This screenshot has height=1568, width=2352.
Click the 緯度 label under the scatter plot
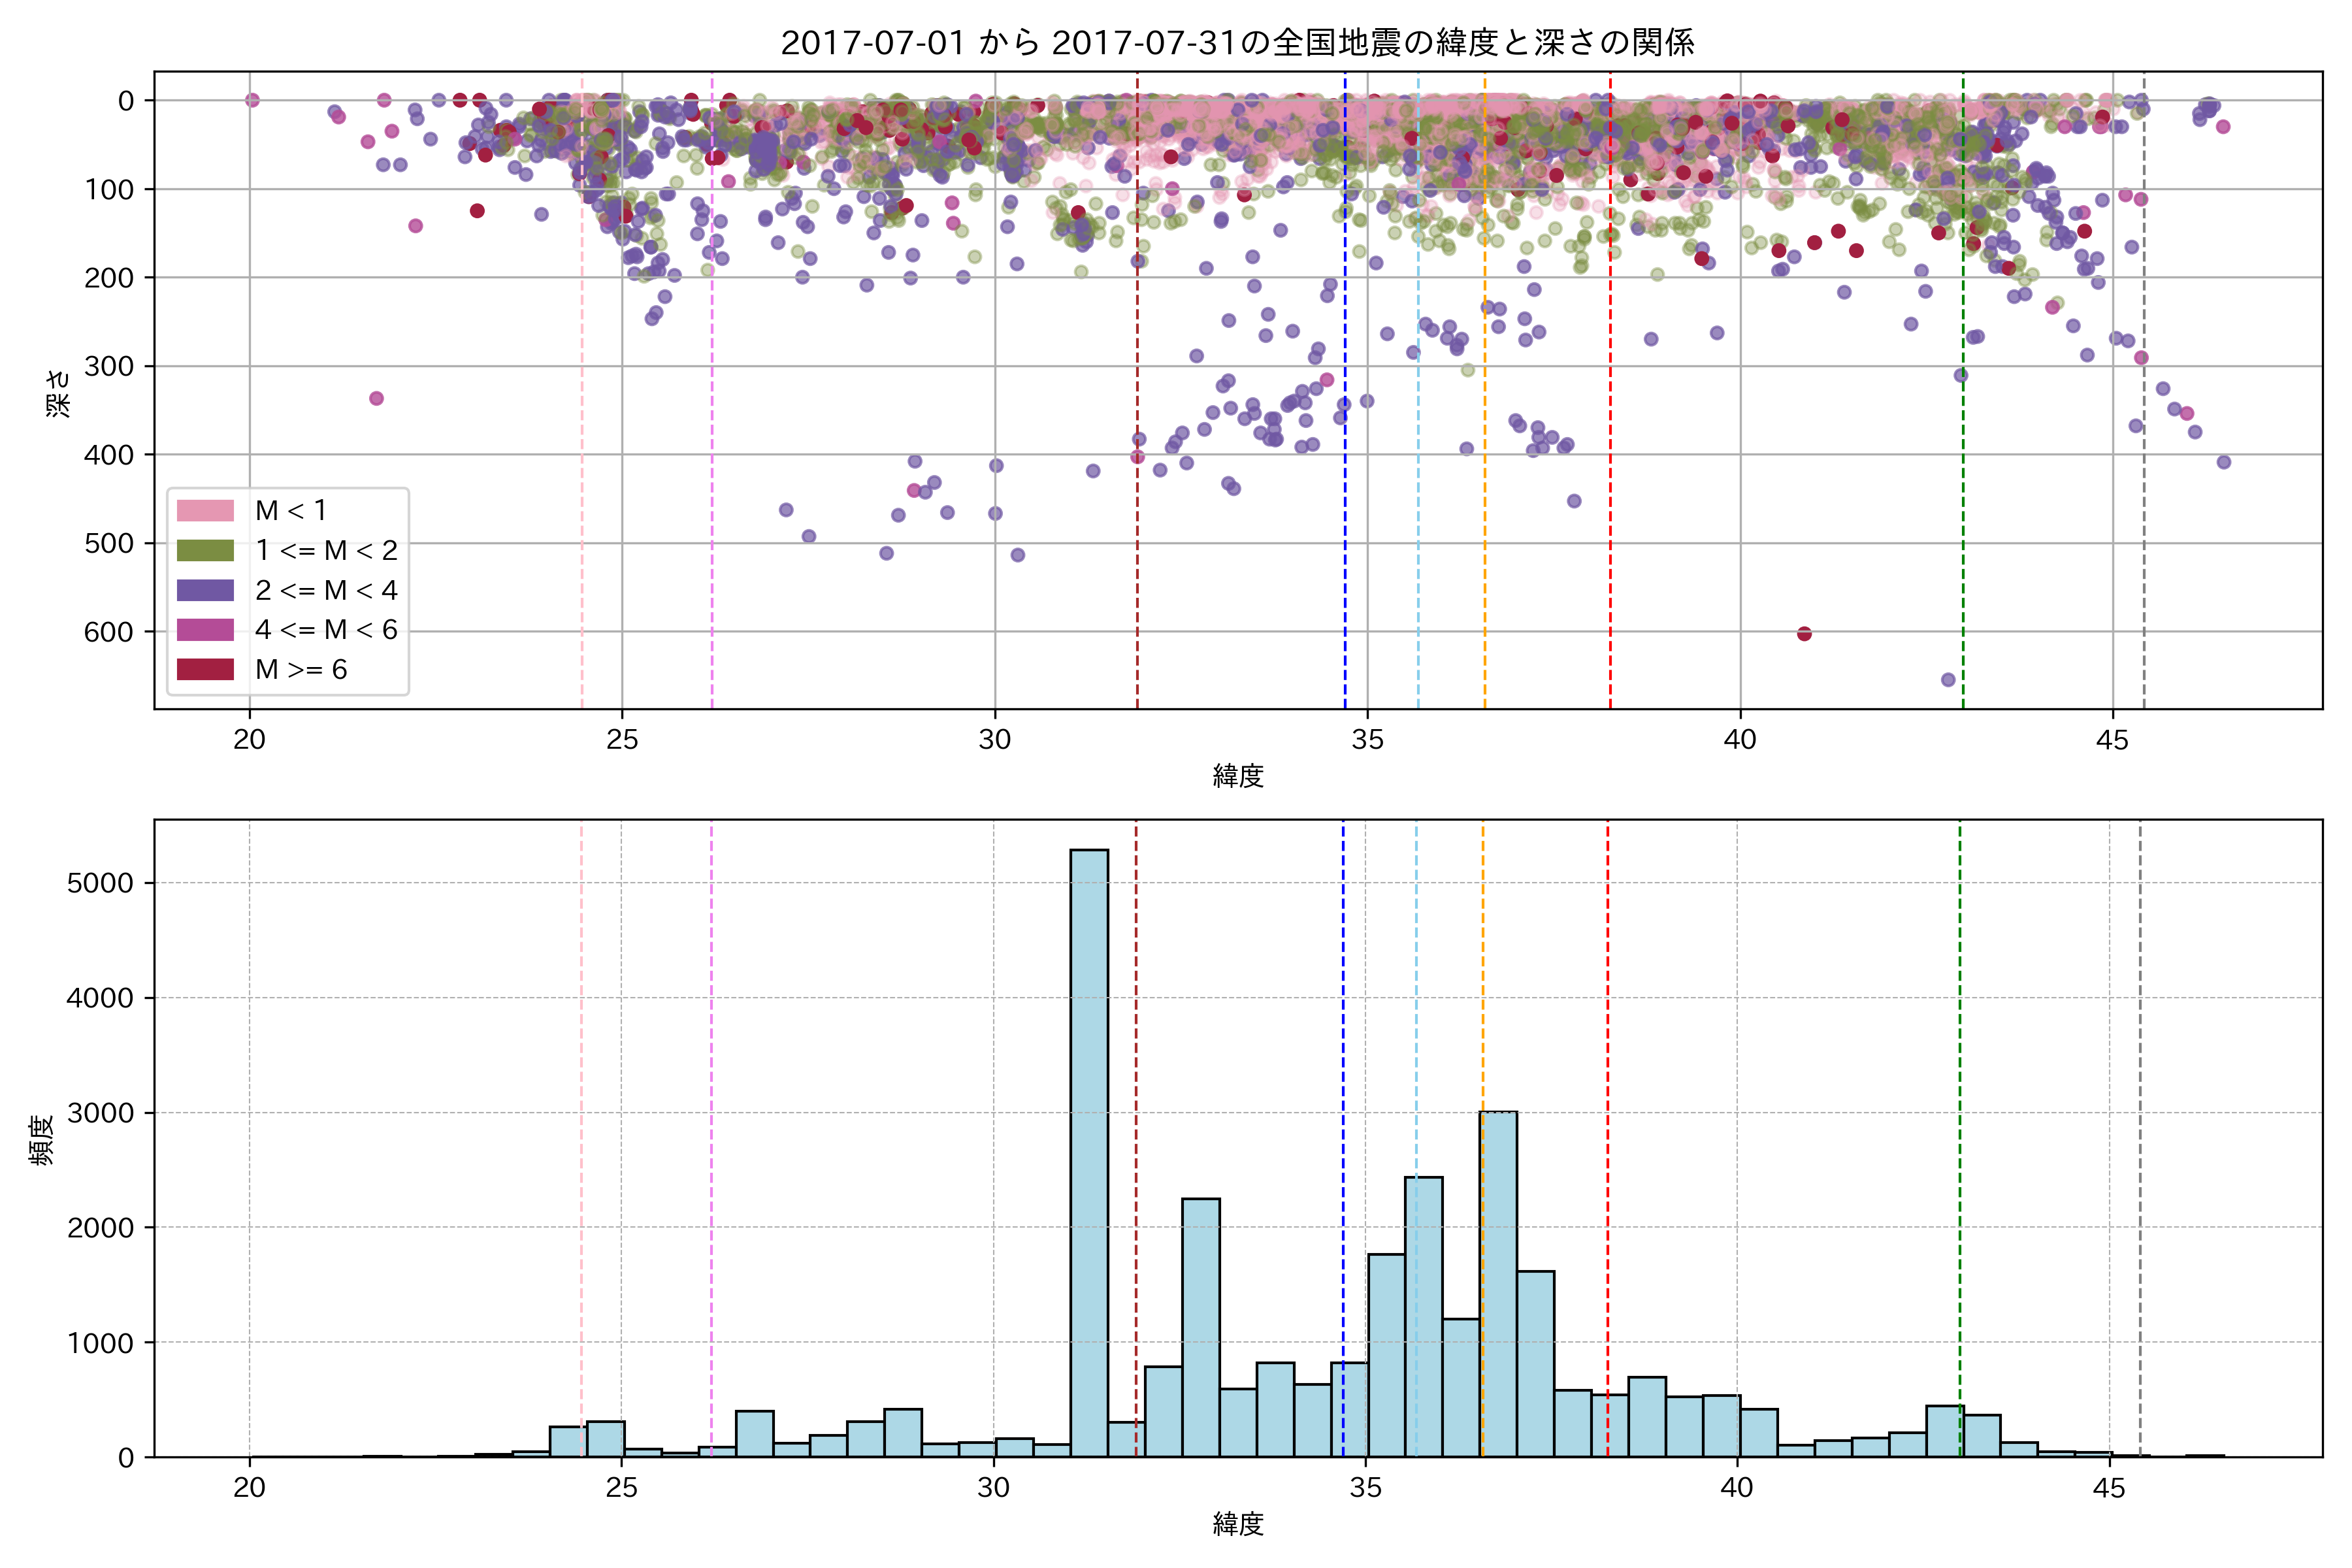(x=1238, y=776)
